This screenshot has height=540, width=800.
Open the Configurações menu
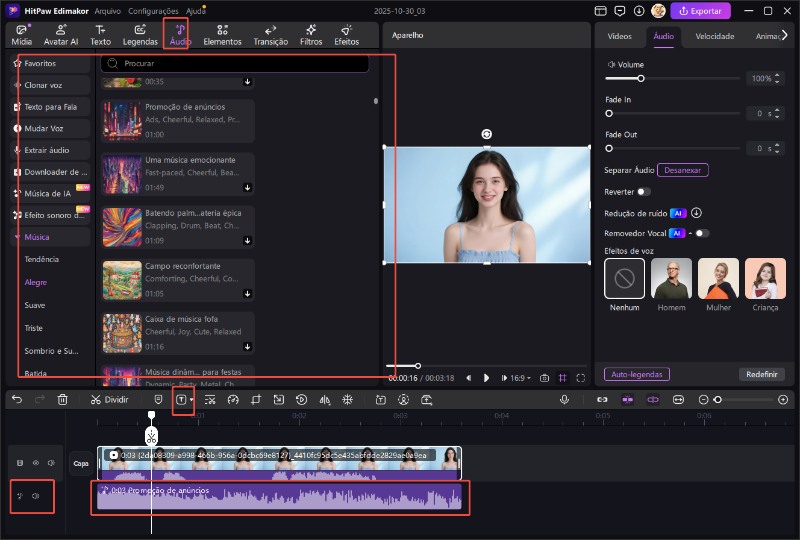coord(153,11)
